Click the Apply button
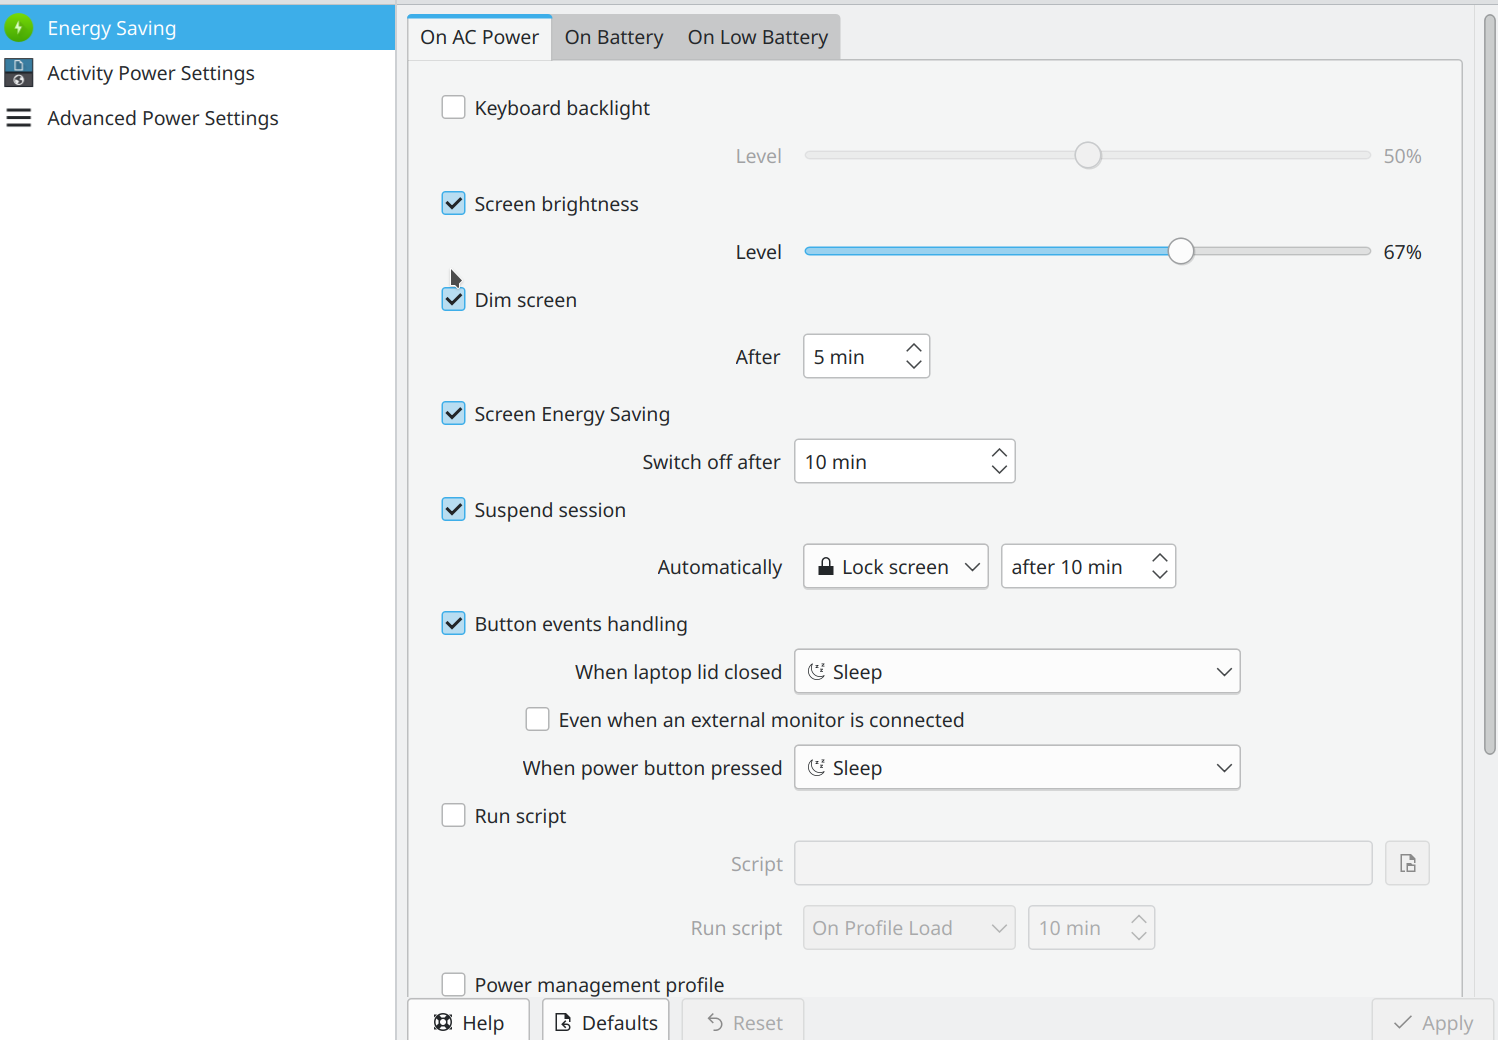 click(1433, 1022)
